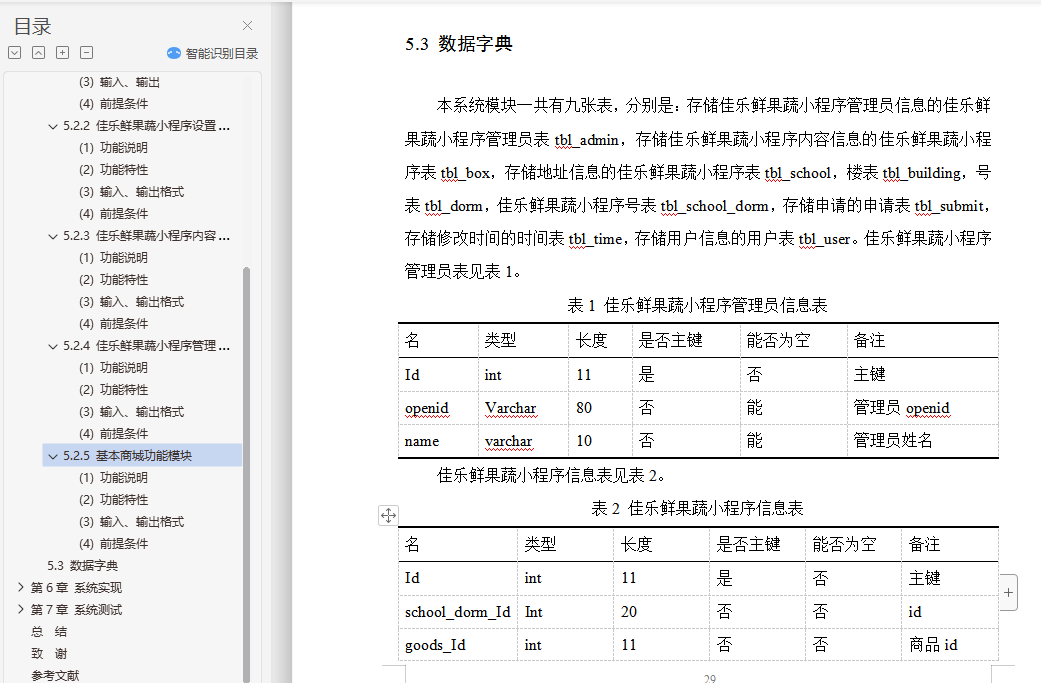Click 智能识别目录 smart outline button

pyautogui.click(x=212, y=54)
